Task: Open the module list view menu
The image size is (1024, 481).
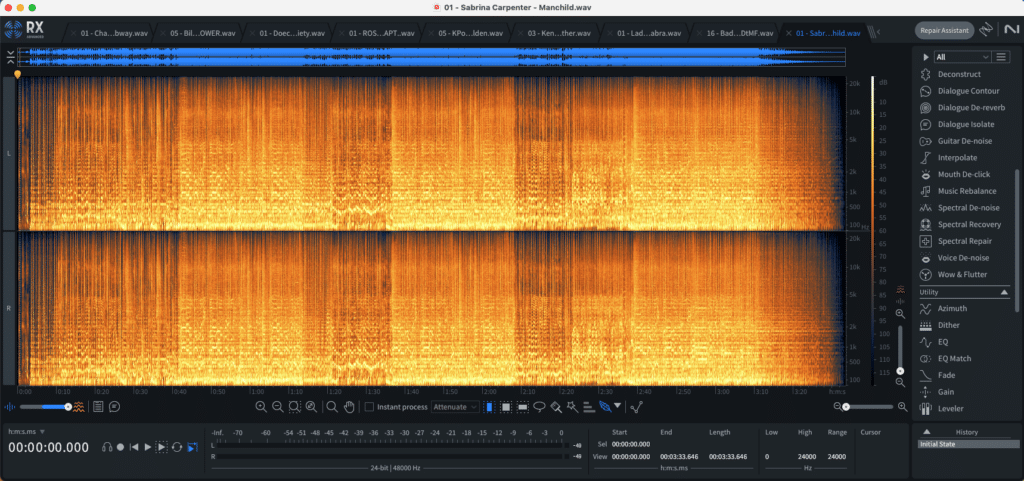Action: coord(1000,57)
